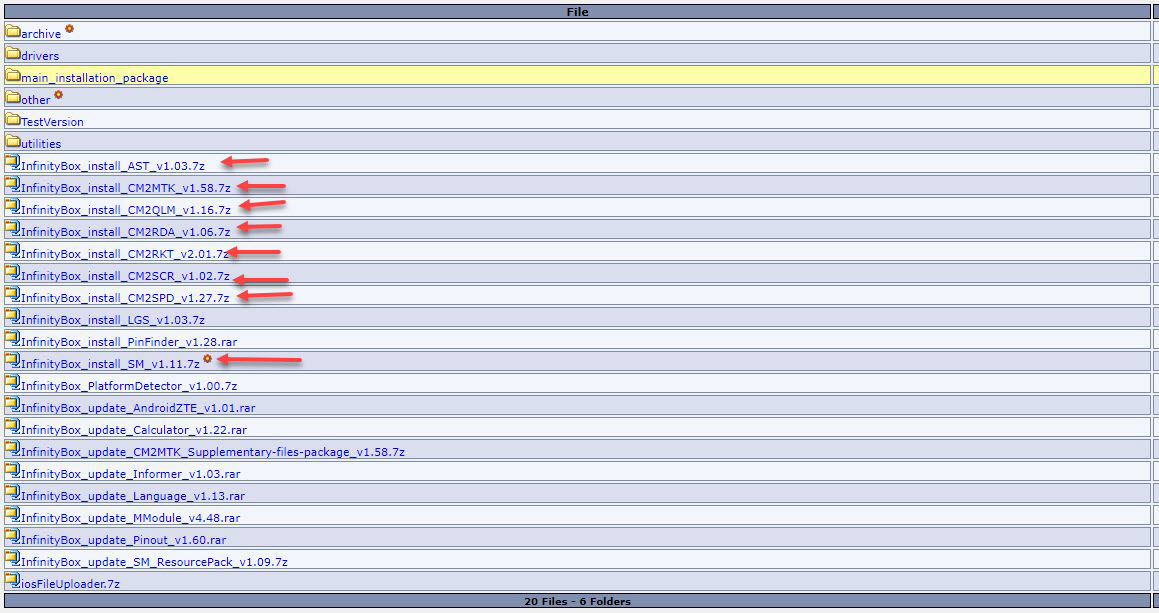Download InfinityBox_install_LGS_v1.03.7z
Image resolution: width=1159 pixels, height=613 pixels.
pyautogui.click(x=112, y=319)
